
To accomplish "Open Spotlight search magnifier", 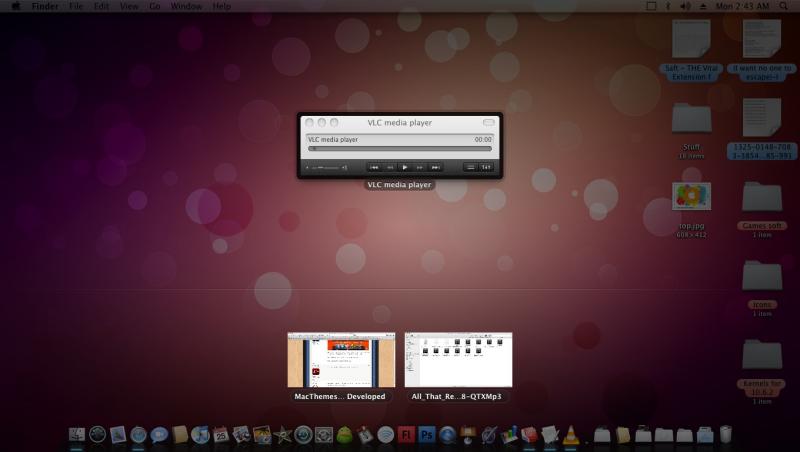I will point(783,6).
